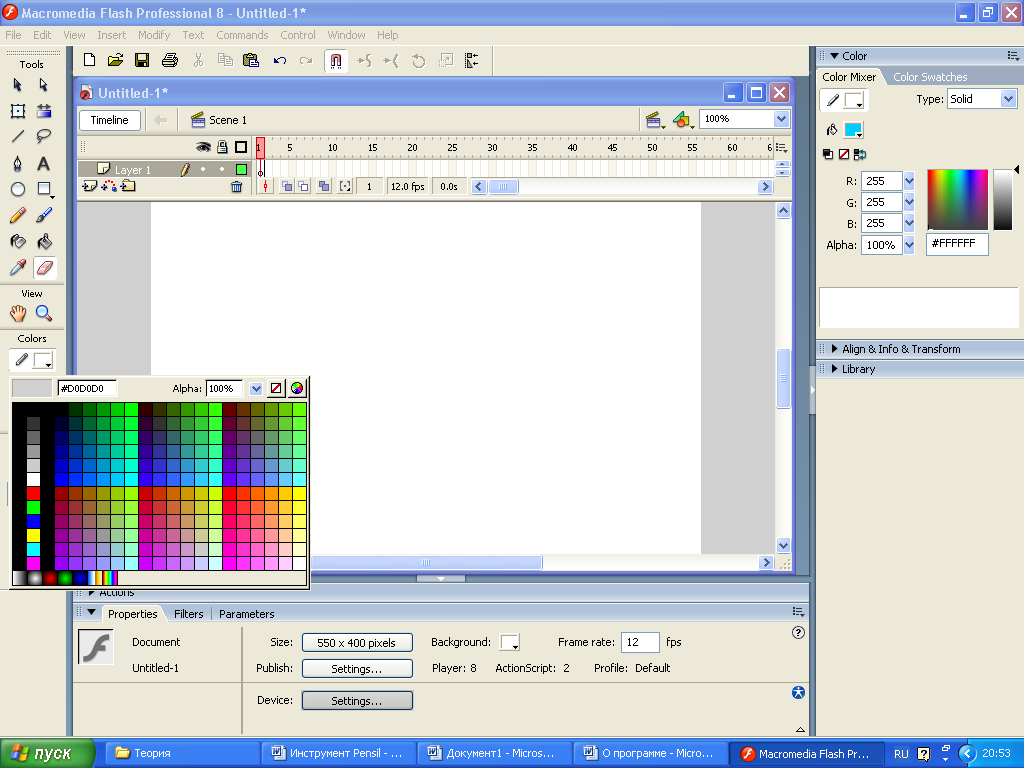Select the Subselection tool
1024x768 pixels.
pos(43,85)
